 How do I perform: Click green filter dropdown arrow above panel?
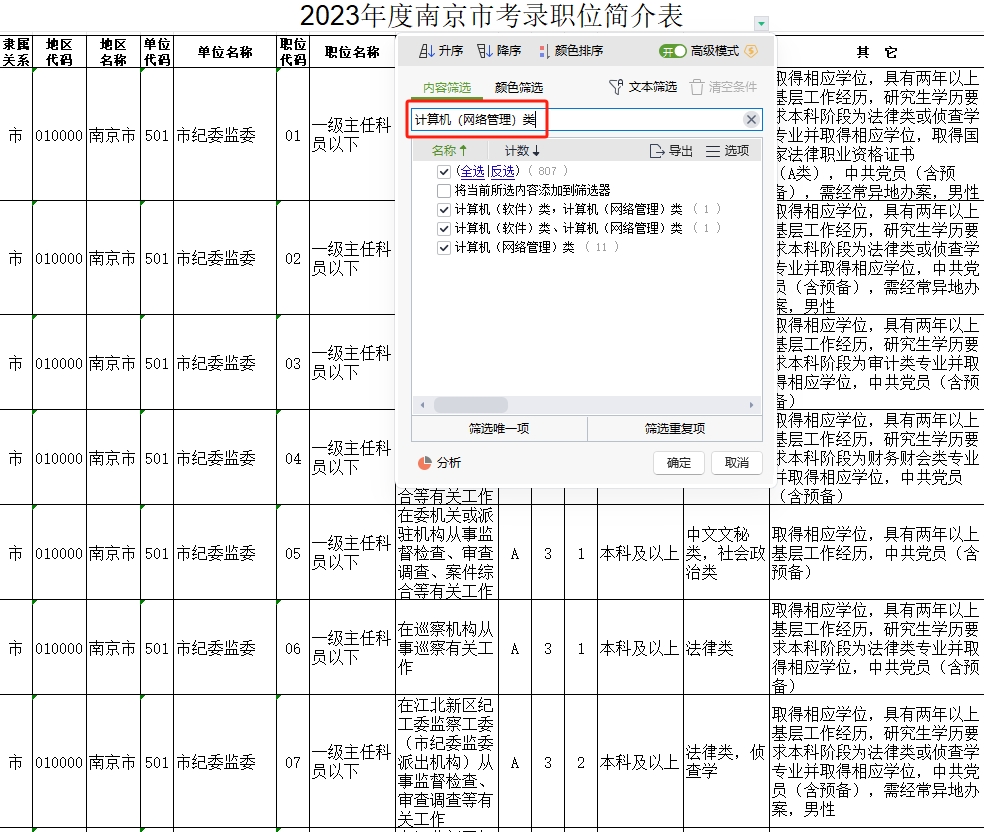pos(761,23)
